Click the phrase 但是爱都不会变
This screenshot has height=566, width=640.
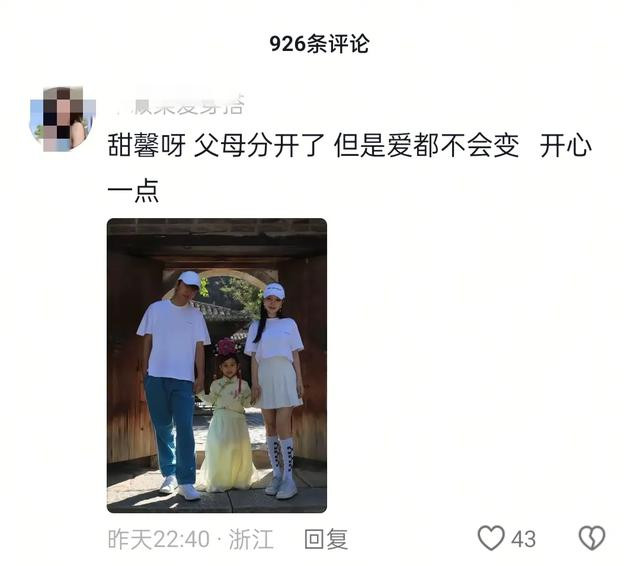point(427,146)
